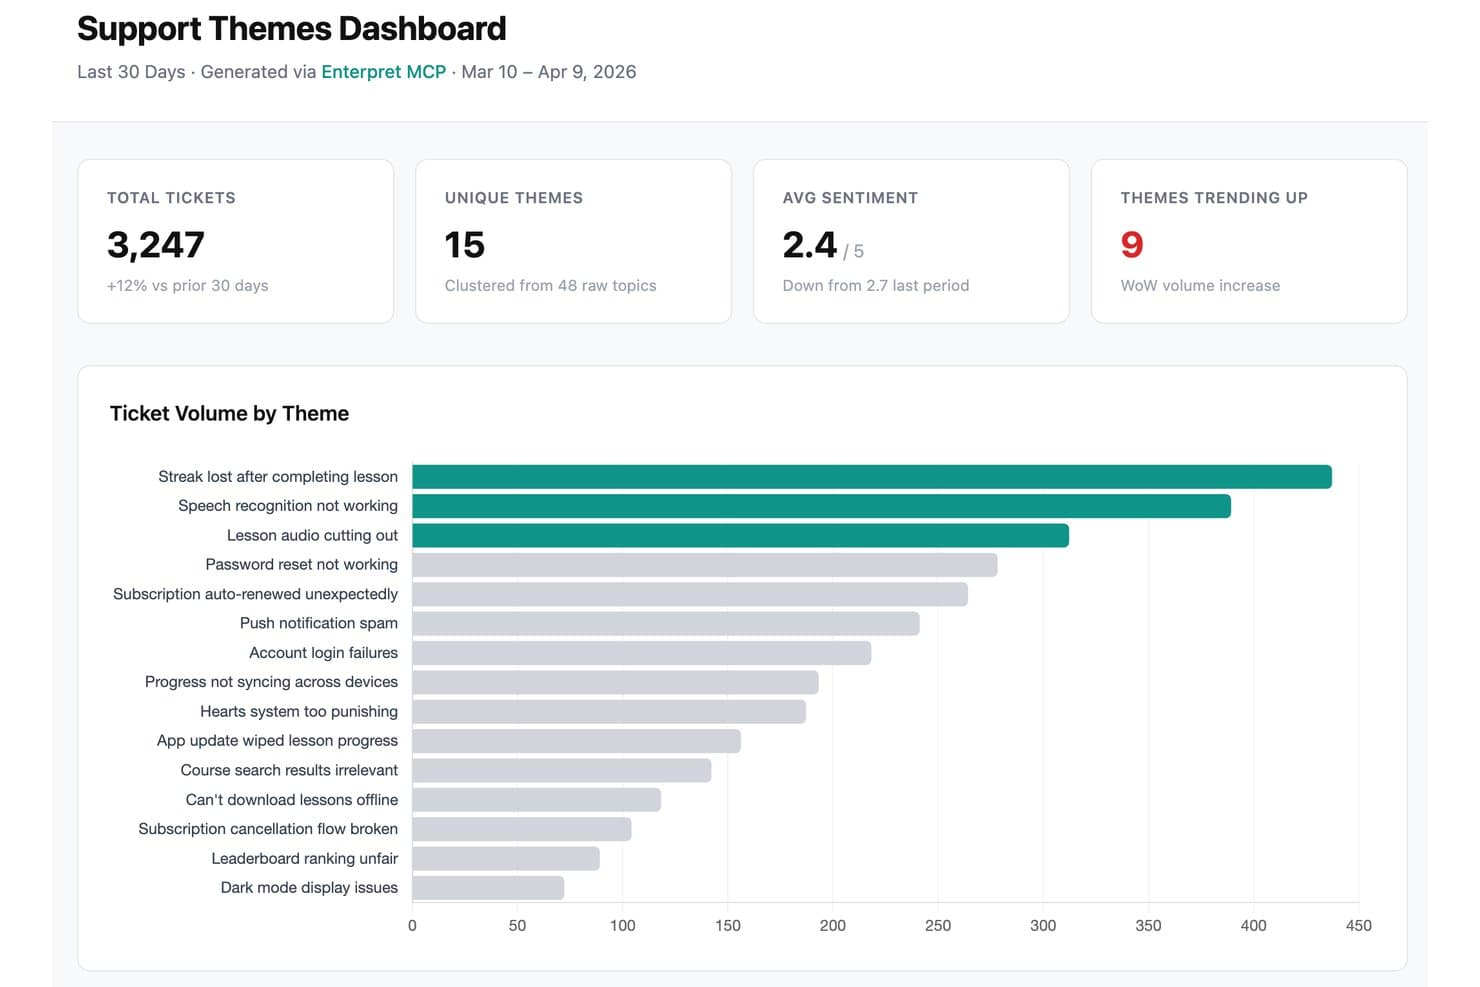Click the Course search results irrelevant bar
This screenshot has height=987, width=1480.
(562, 771)
